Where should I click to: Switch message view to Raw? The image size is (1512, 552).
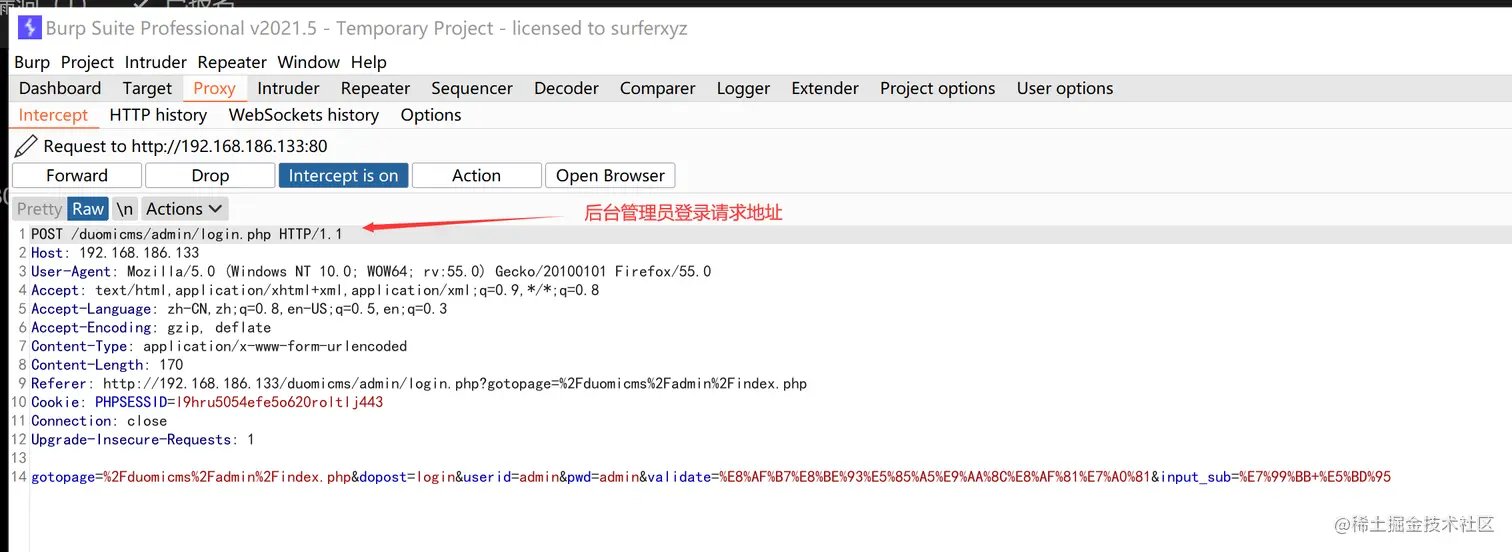pos(88,209)
